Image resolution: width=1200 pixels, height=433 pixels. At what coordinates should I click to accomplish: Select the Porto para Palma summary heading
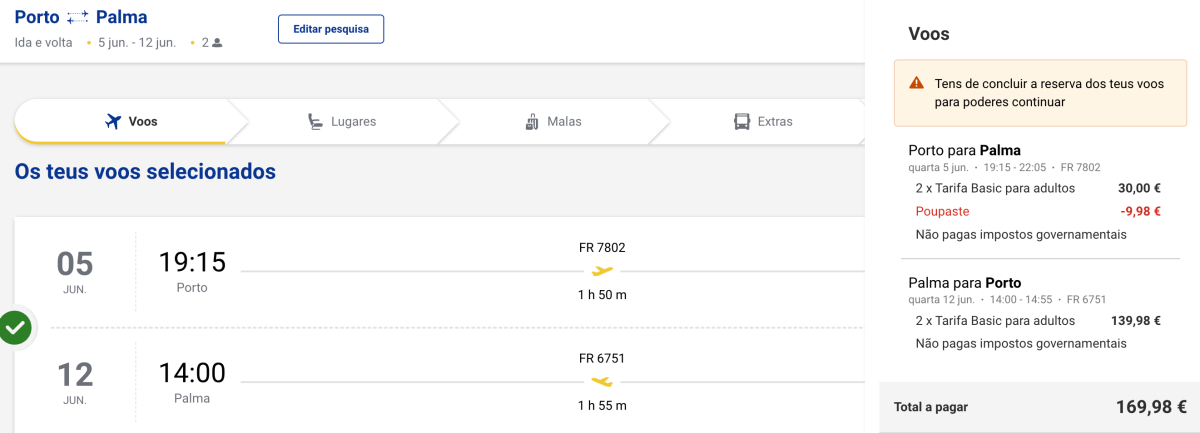coord(964,150)
